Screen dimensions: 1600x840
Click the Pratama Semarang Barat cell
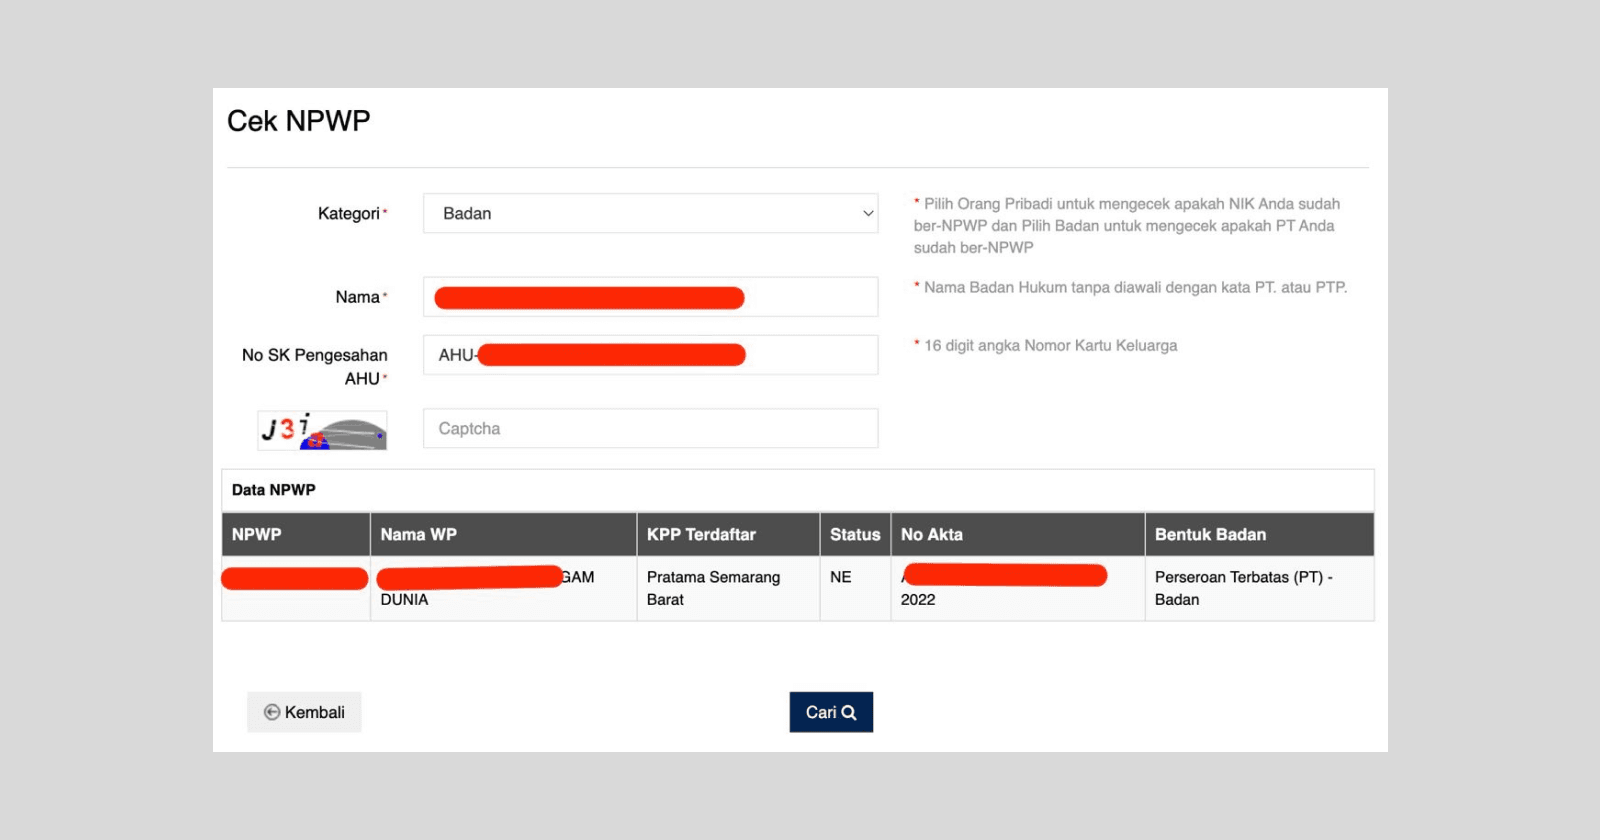point(713,588)
